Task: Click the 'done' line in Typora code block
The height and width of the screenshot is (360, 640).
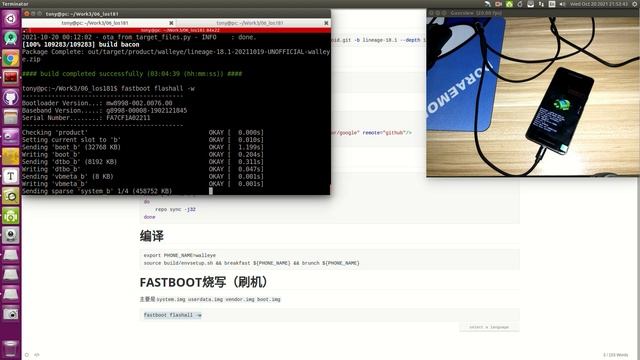Action: pos(149,217)
